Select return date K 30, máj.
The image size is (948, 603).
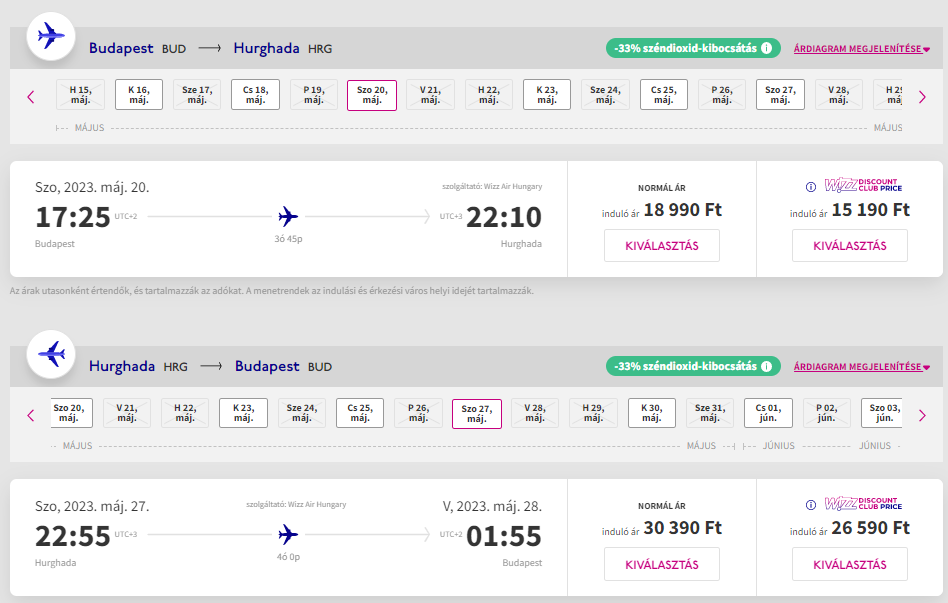(652, 413)
